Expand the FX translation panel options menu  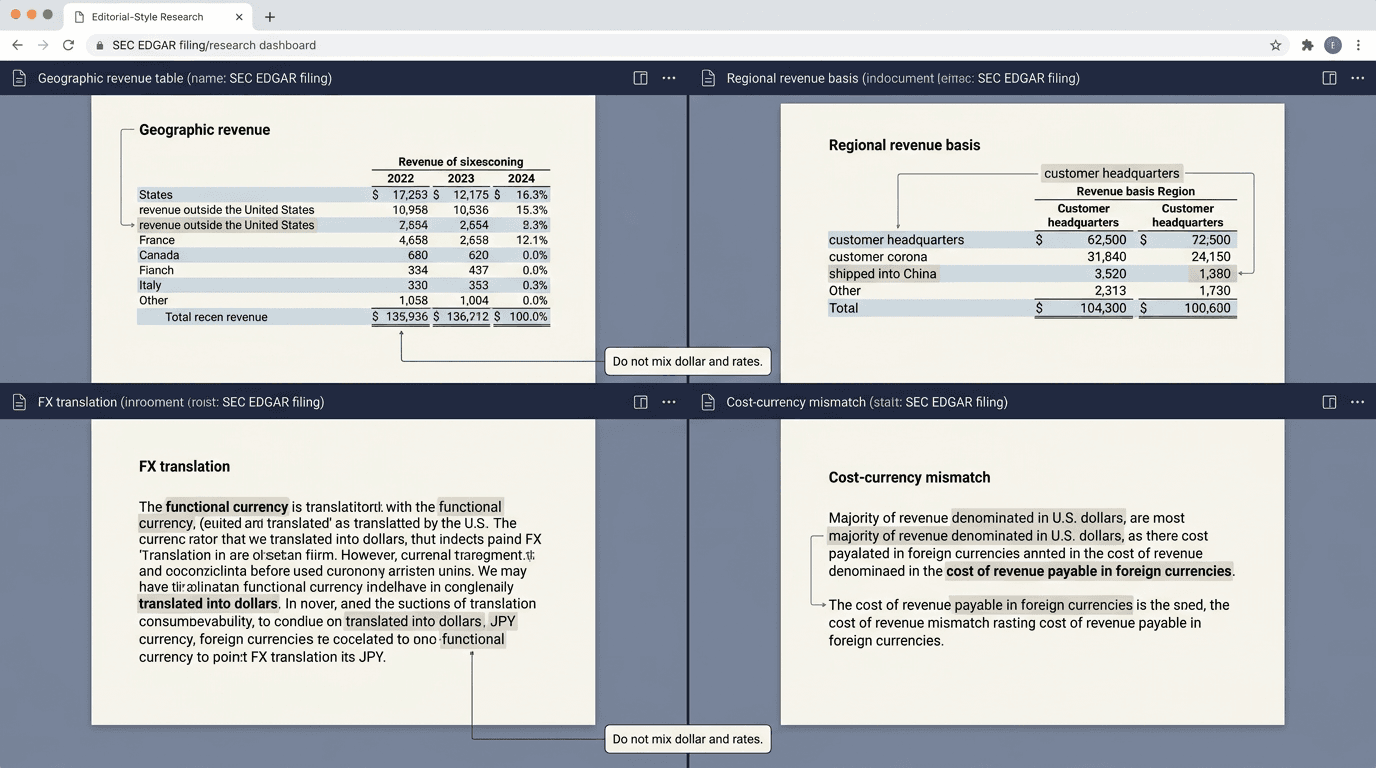[x=669, y=402]
